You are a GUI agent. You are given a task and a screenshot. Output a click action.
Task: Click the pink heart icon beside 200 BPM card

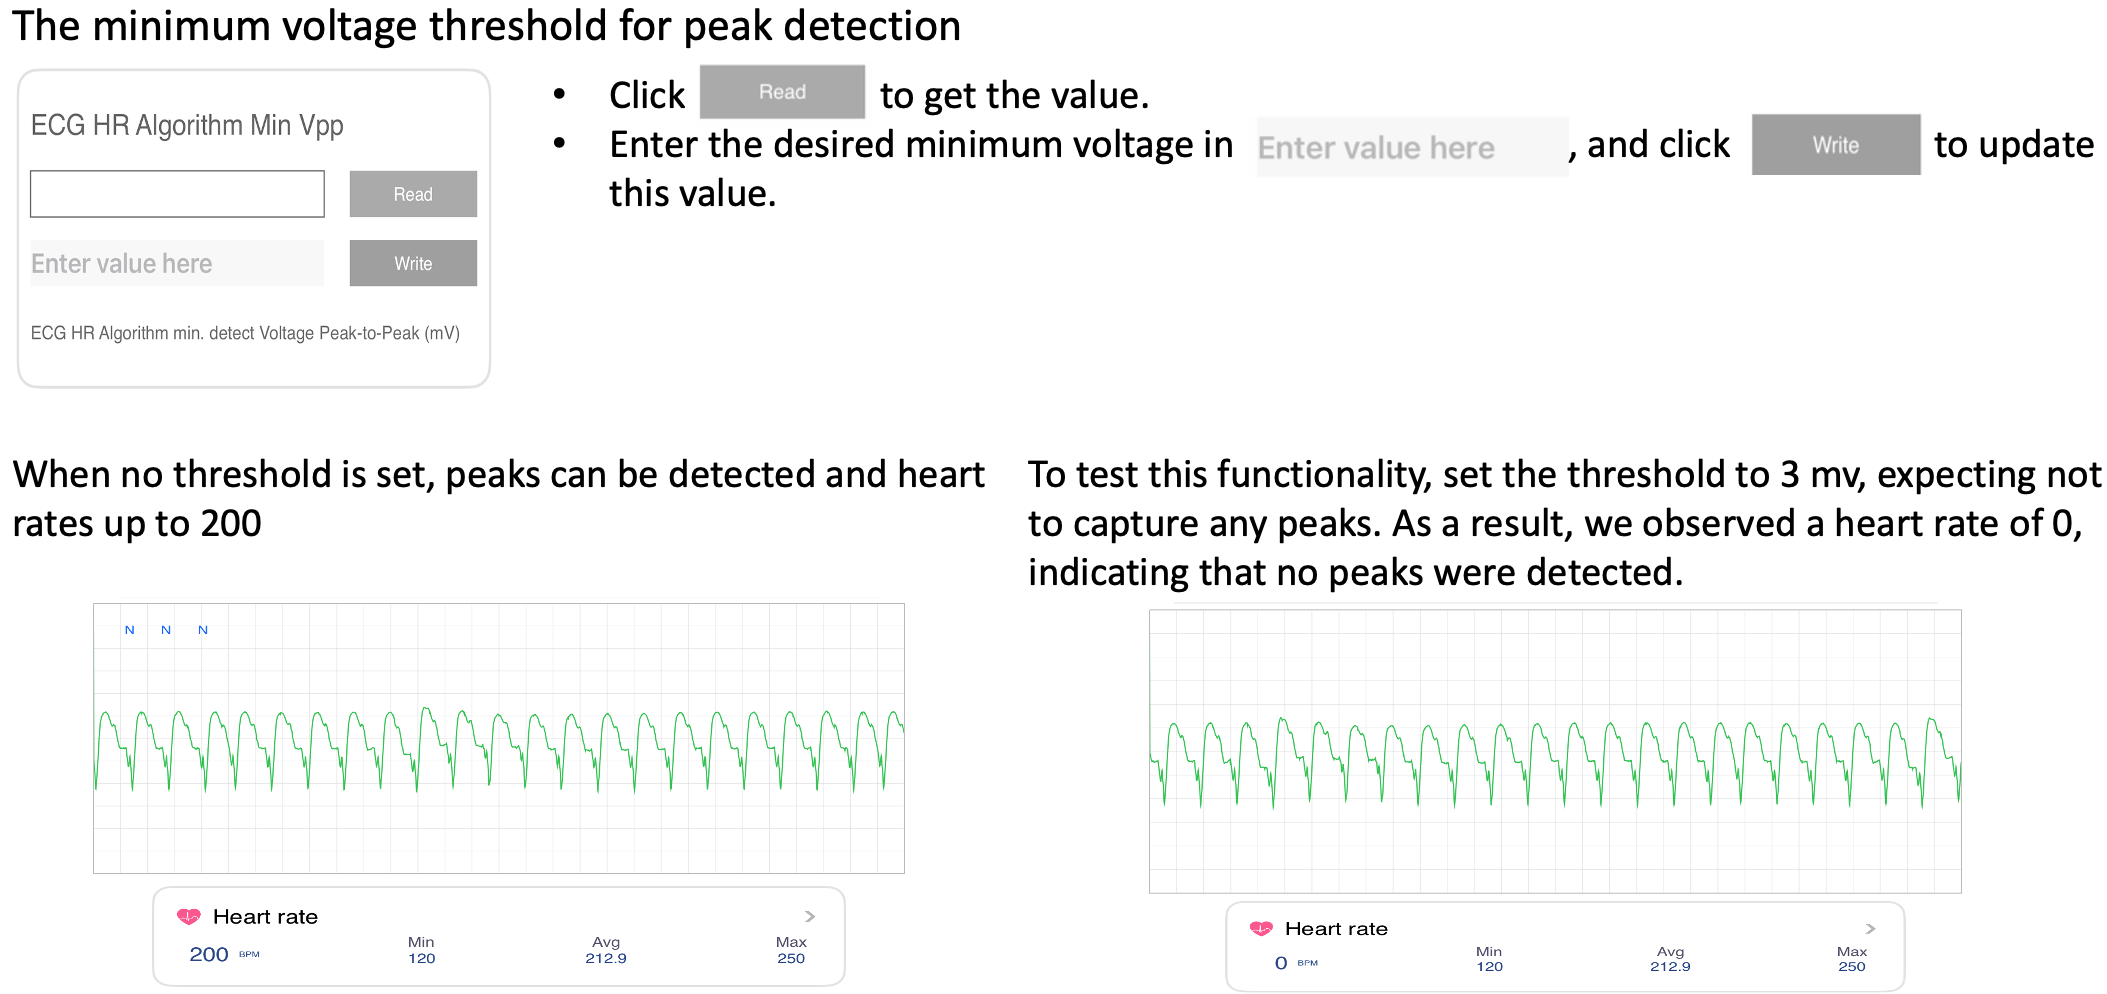pyautogui.click(x=189, y=916)
